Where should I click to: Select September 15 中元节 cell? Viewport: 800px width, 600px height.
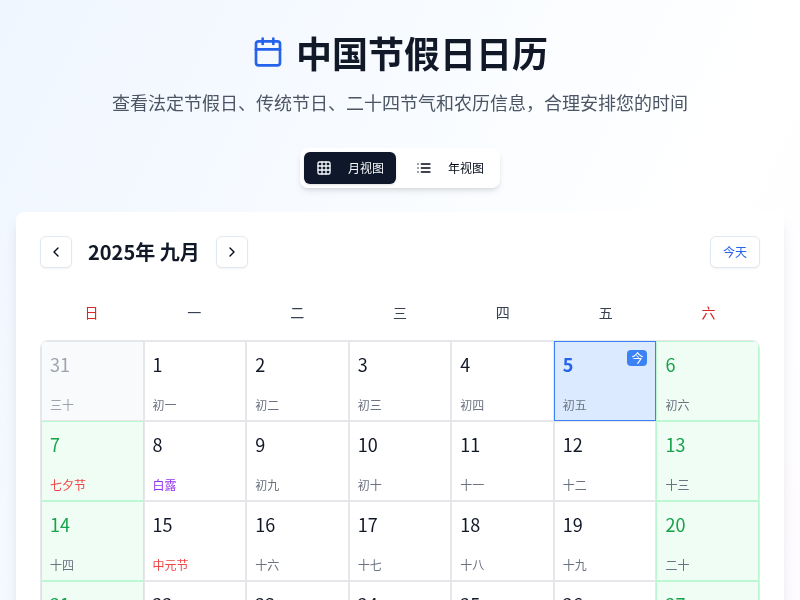(195, 541)
